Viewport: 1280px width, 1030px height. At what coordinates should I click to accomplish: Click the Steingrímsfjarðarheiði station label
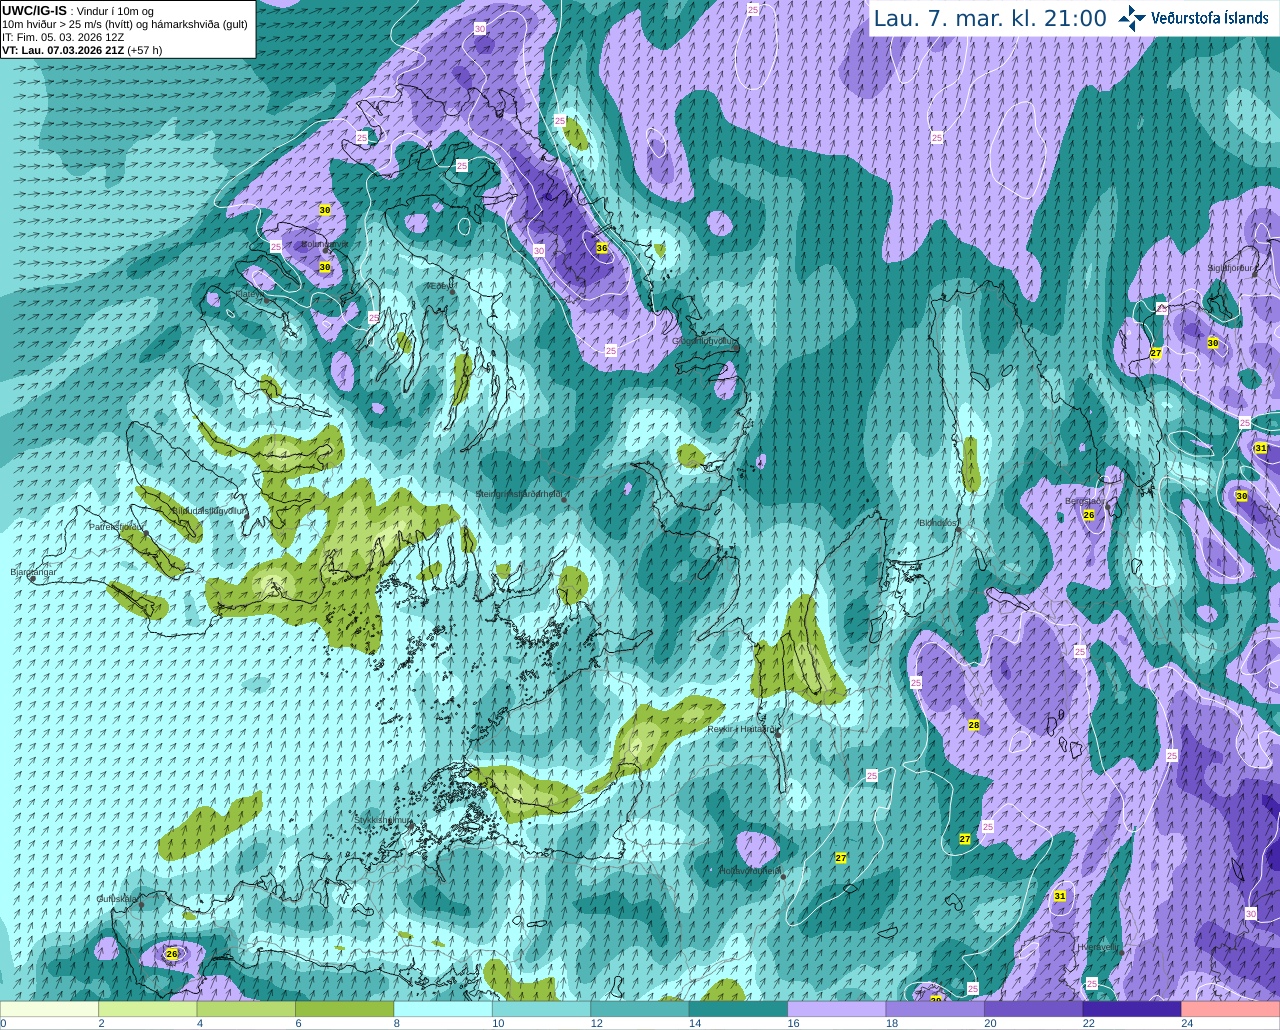(519, 494)
